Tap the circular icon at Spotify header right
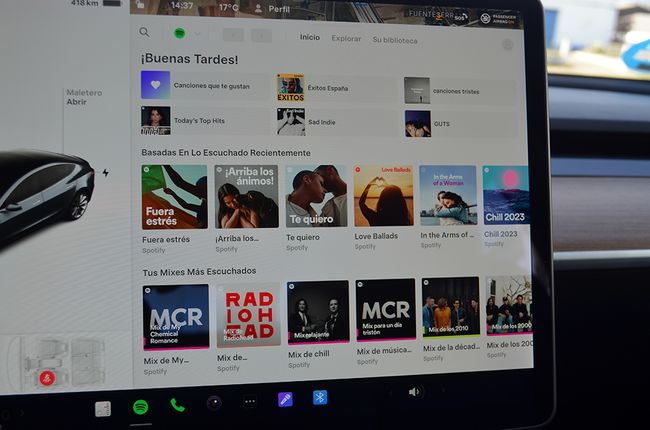The image size is (650, 430). click(x=507, y=44)
